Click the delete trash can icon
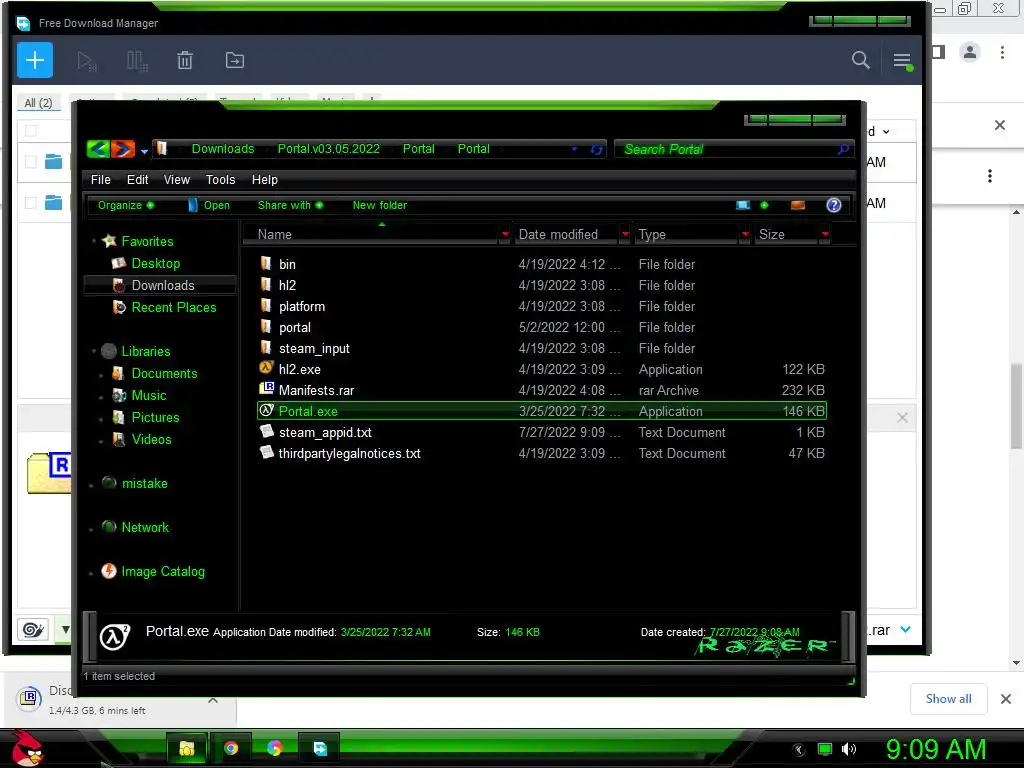 185,61
